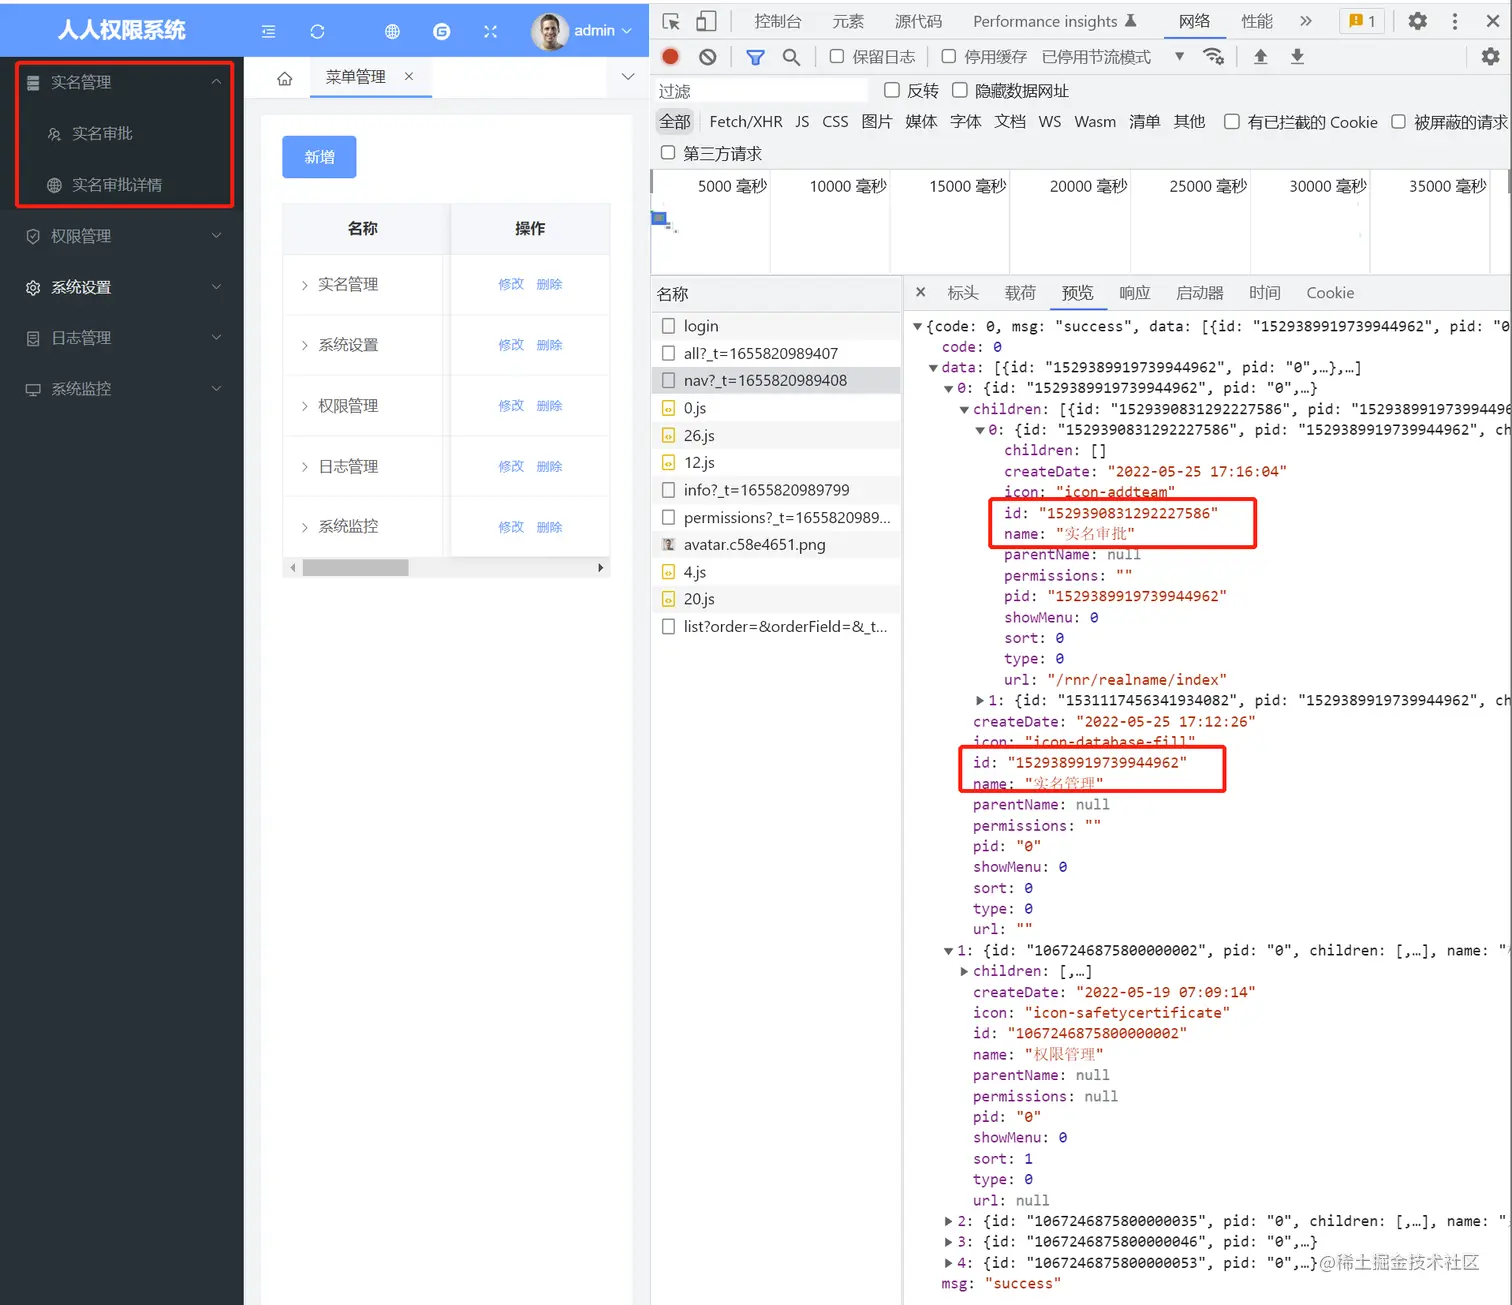Close the 菜单管理 tab

[x=409, y=76]
